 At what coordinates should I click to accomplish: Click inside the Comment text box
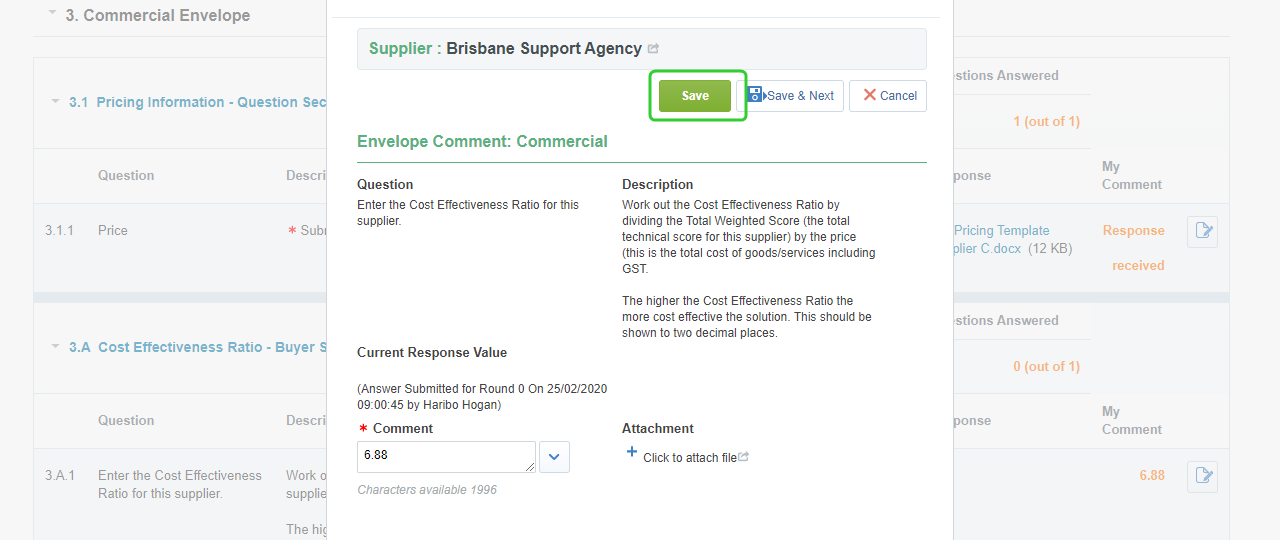[445, 456]
